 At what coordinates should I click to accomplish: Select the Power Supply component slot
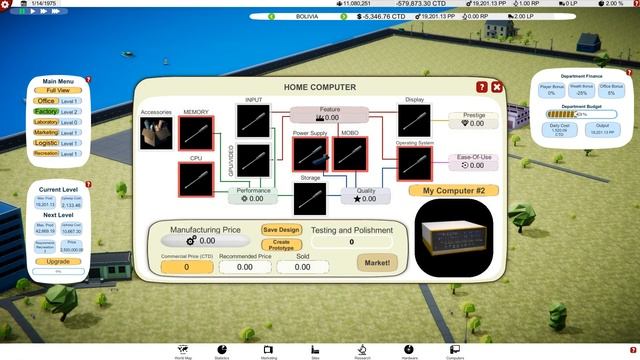point(310,154)
